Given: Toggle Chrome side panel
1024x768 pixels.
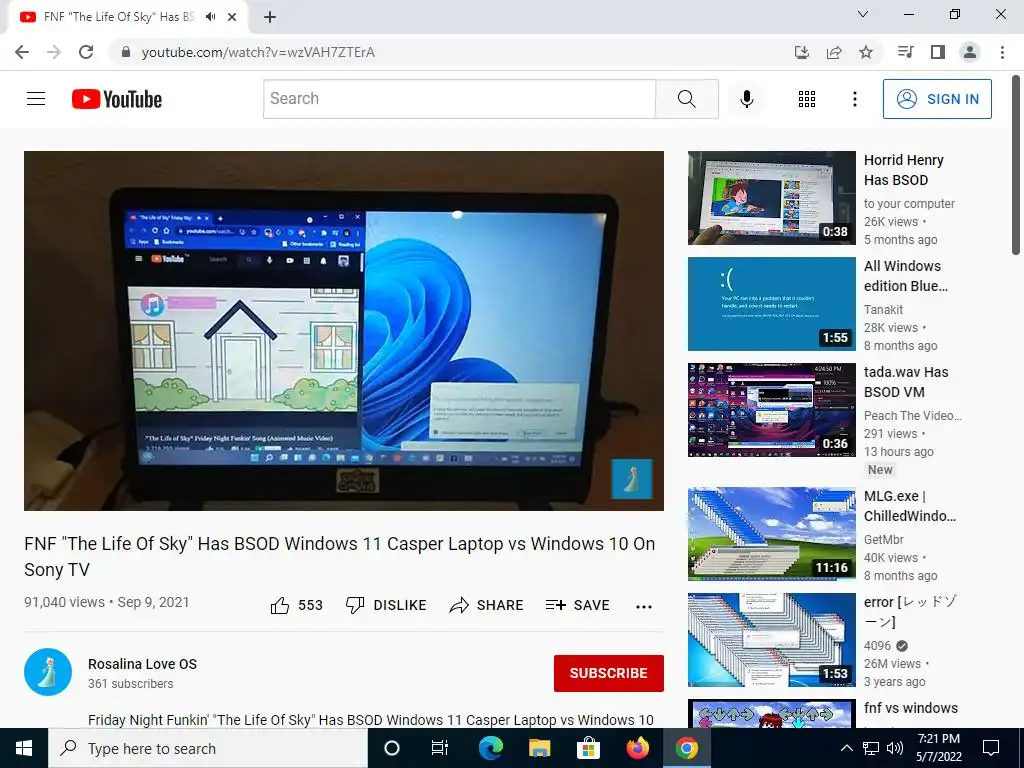Looking at the screenshot, I should [x=937, y=52].
